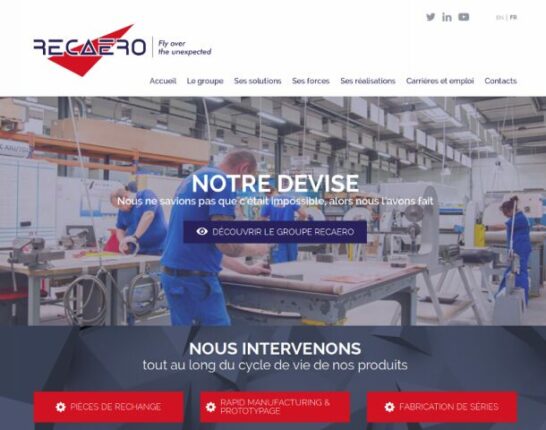The height and width of the screenshot is (430, 546).
Task: Open the LinkedIn social icon
Action: click(447, 17)
